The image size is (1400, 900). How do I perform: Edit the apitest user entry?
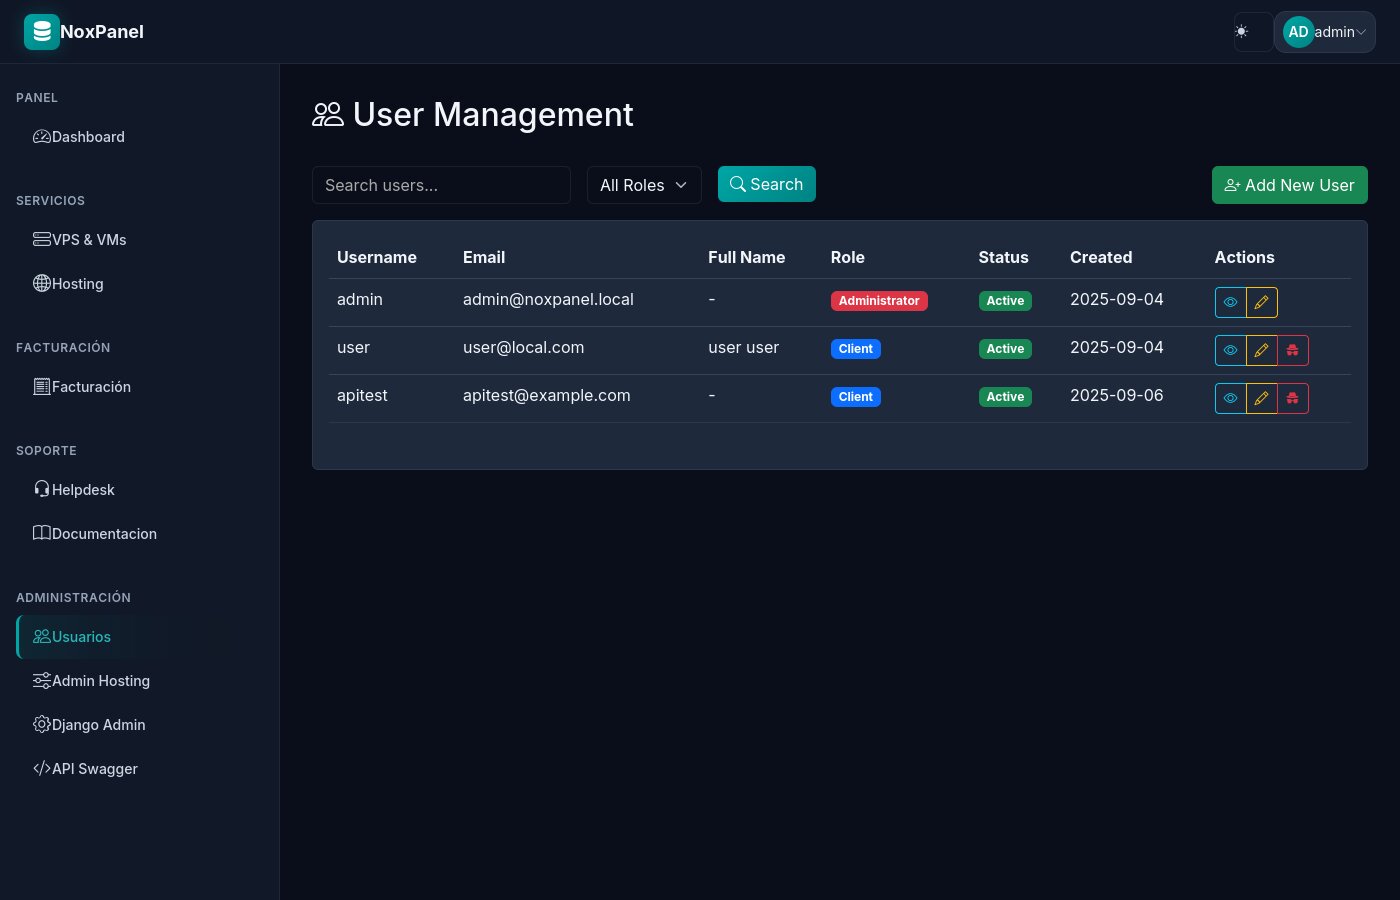click(x=1261, y=398)
